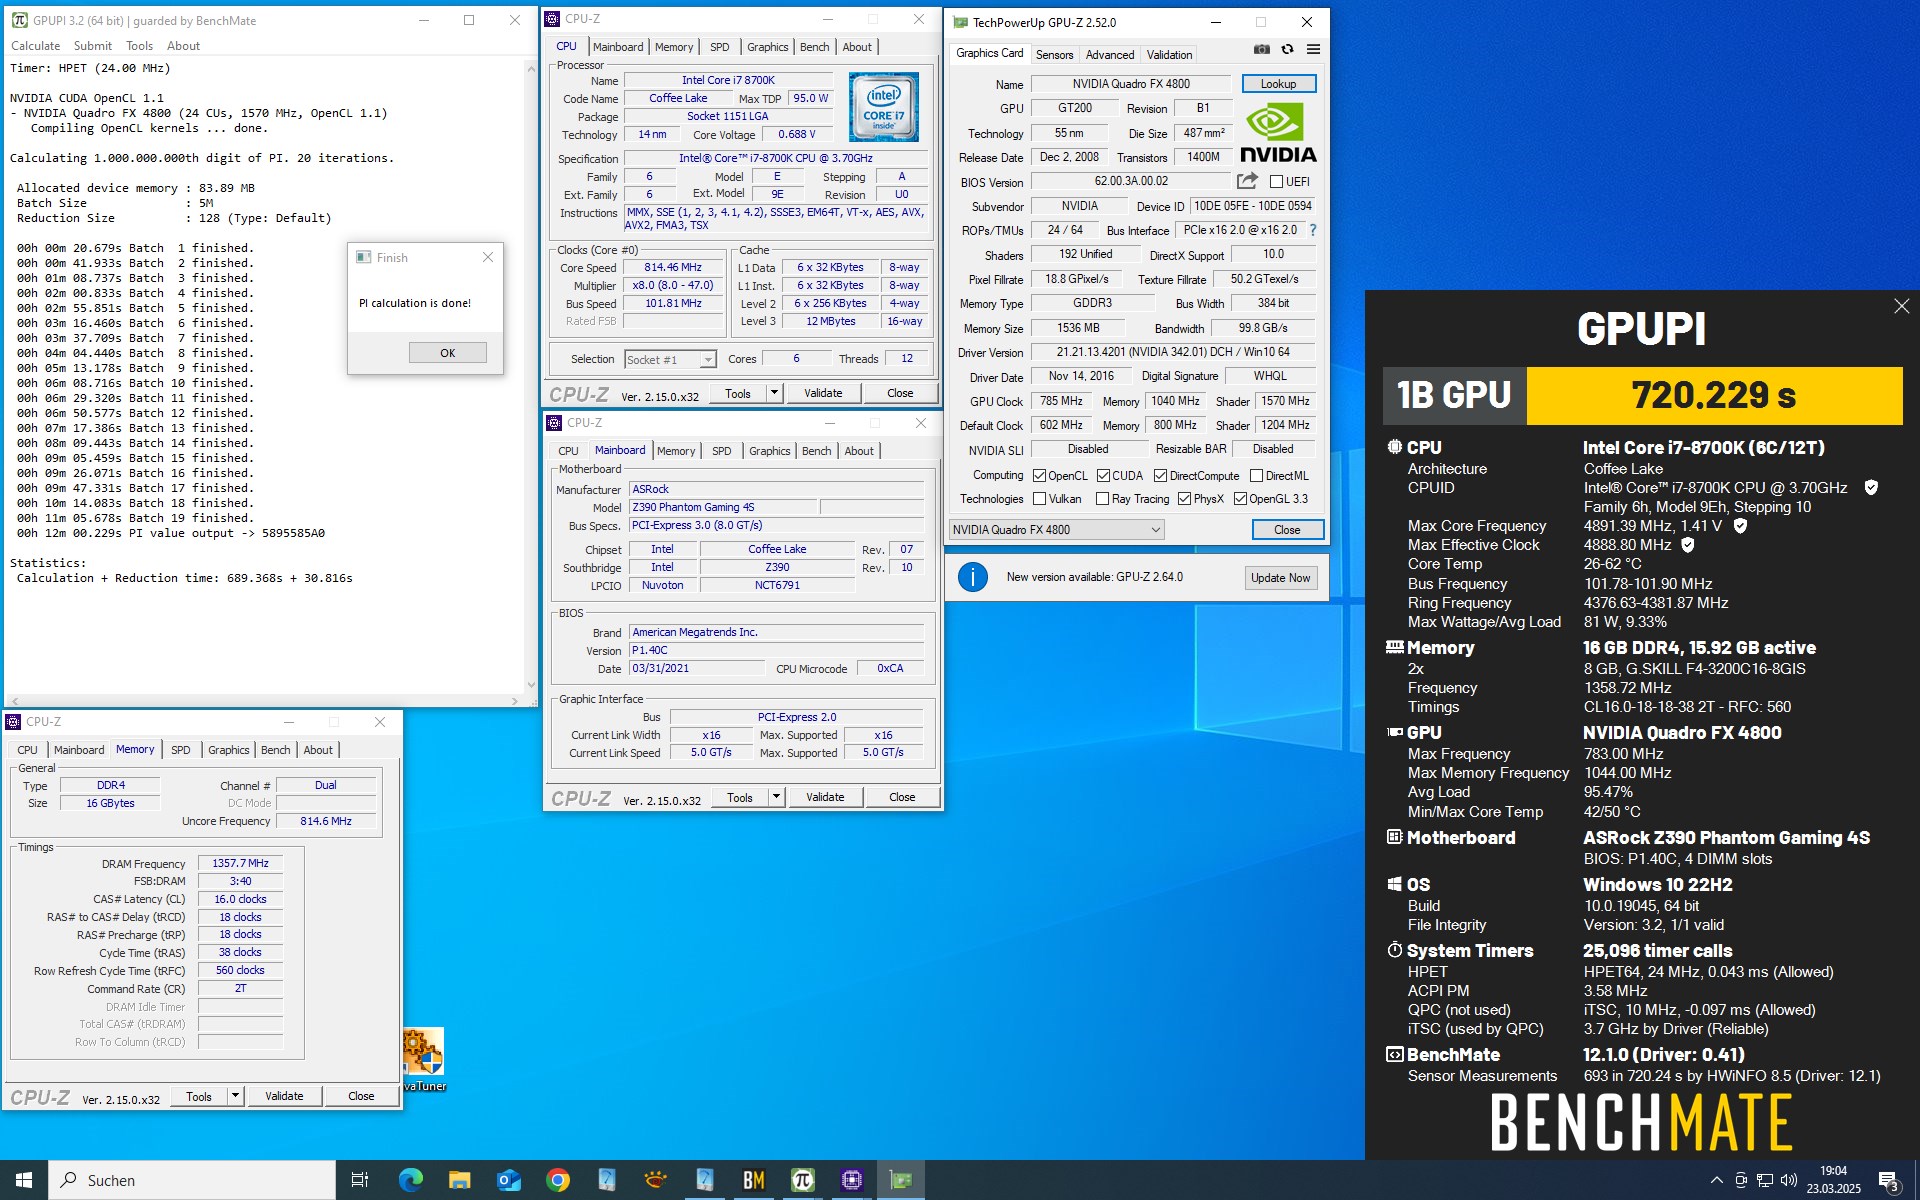Open the Calculate menu in GPUPI
This screenshot has width=1920, height=1200.
click(35, 46)
